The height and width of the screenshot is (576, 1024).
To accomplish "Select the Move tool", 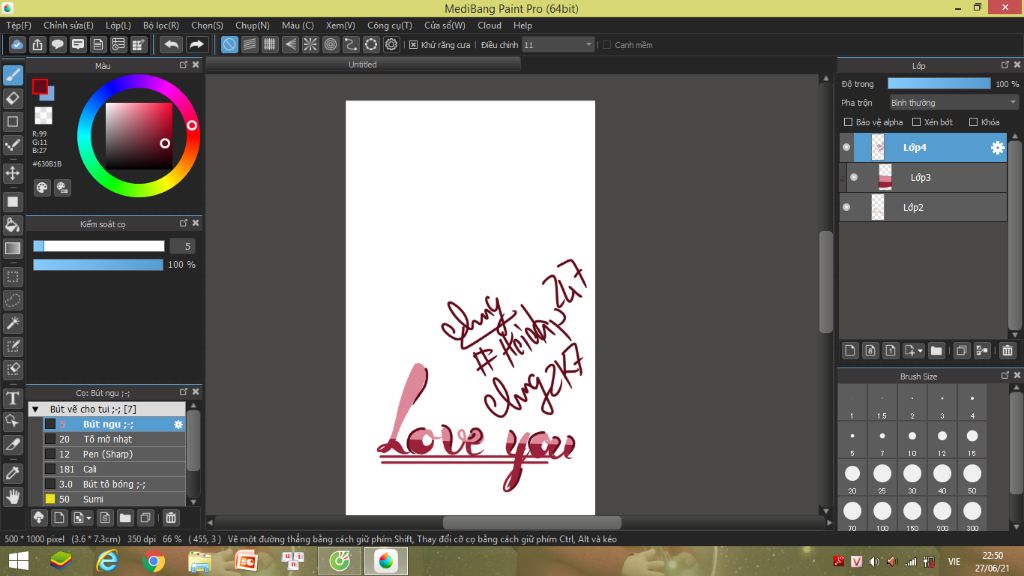I will click(x=13, y=173).
